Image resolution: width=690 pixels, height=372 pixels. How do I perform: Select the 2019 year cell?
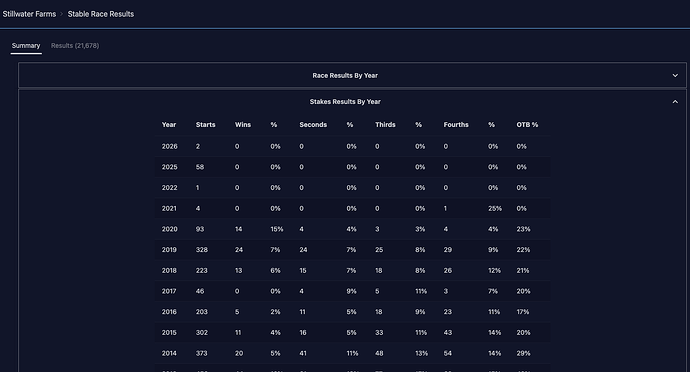(x=169, y=250)
